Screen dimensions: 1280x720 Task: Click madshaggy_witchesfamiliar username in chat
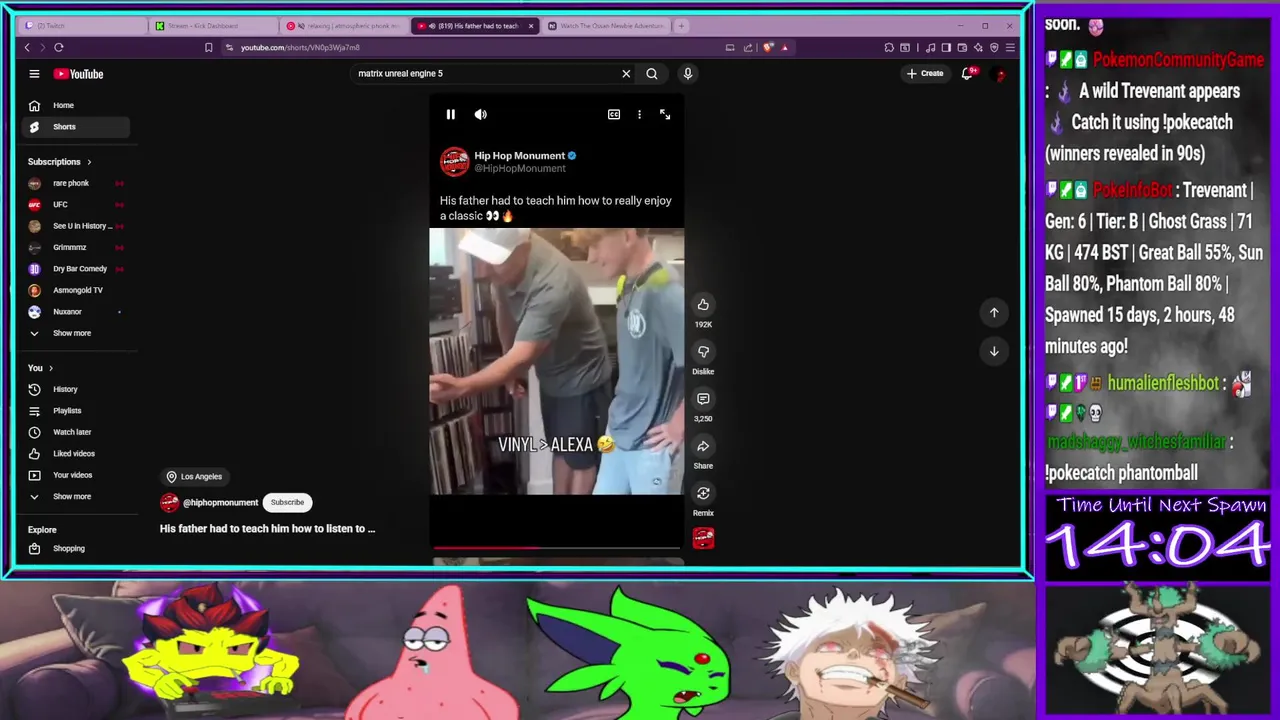[x=1135, y=441]
